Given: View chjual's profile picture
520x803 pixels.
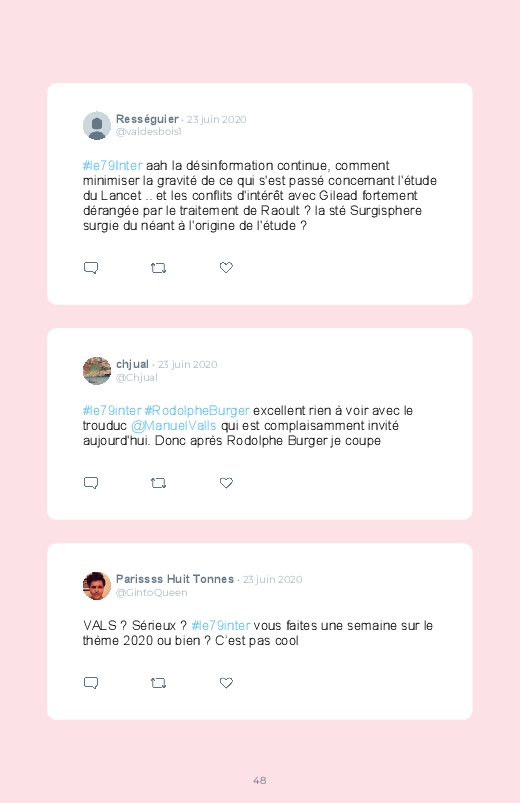Looking at the screenshot, I should tap(97, 371).
